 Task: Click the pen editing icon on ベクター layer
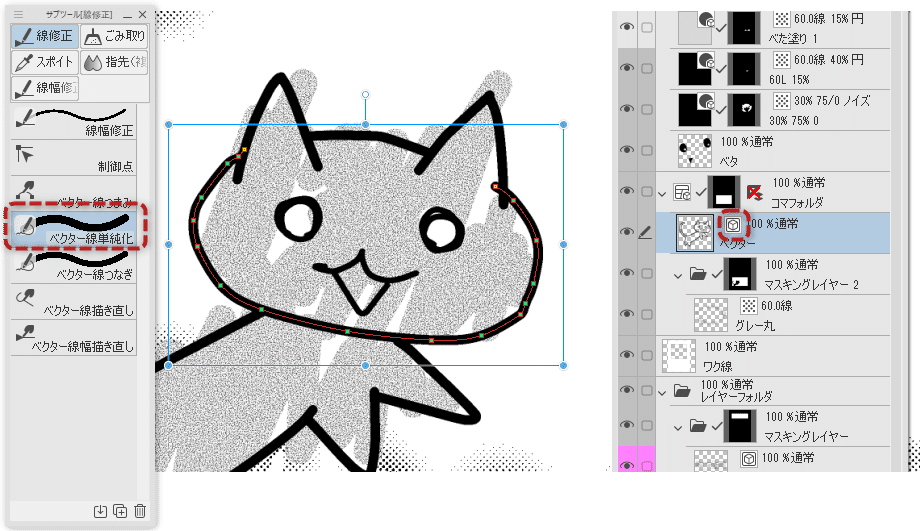pyautogui.click(x=645, y=232)
